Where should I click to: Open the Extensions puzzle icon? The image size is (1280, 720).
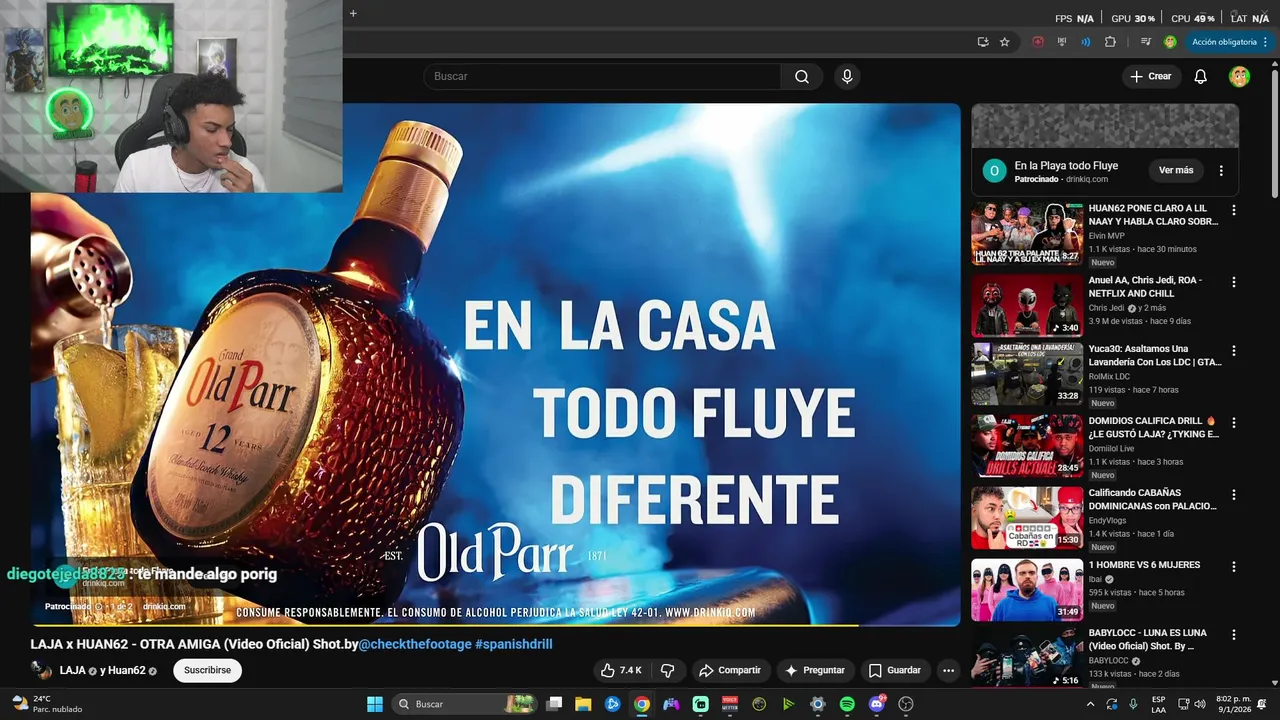point(1110,42)
